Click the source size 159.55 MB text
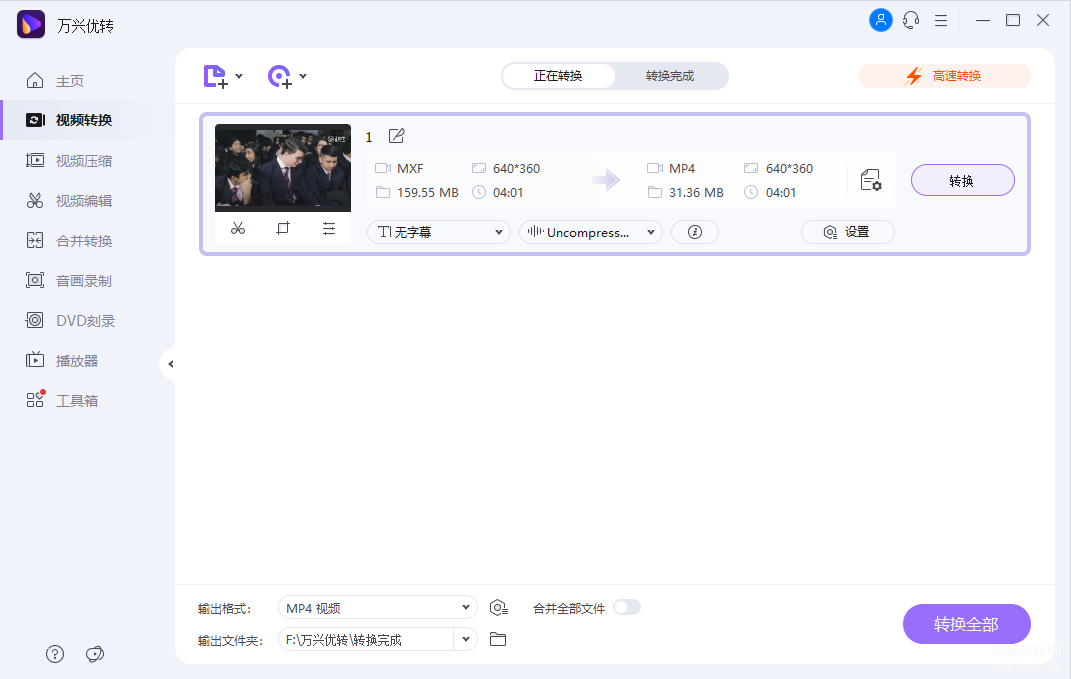1071x679 pixels. (428, 193)
